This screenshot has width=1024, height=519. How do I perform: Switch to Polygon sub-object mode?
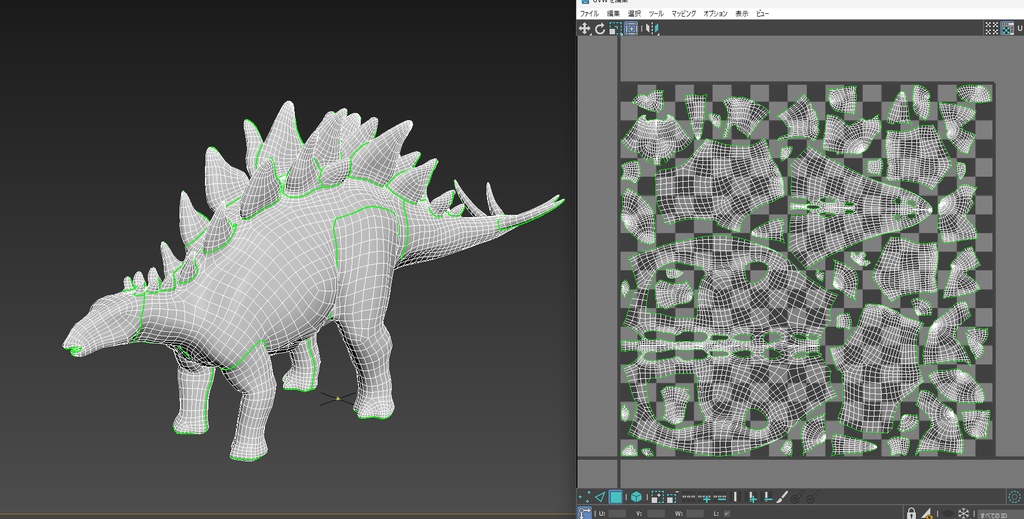(x=616, y=497)
